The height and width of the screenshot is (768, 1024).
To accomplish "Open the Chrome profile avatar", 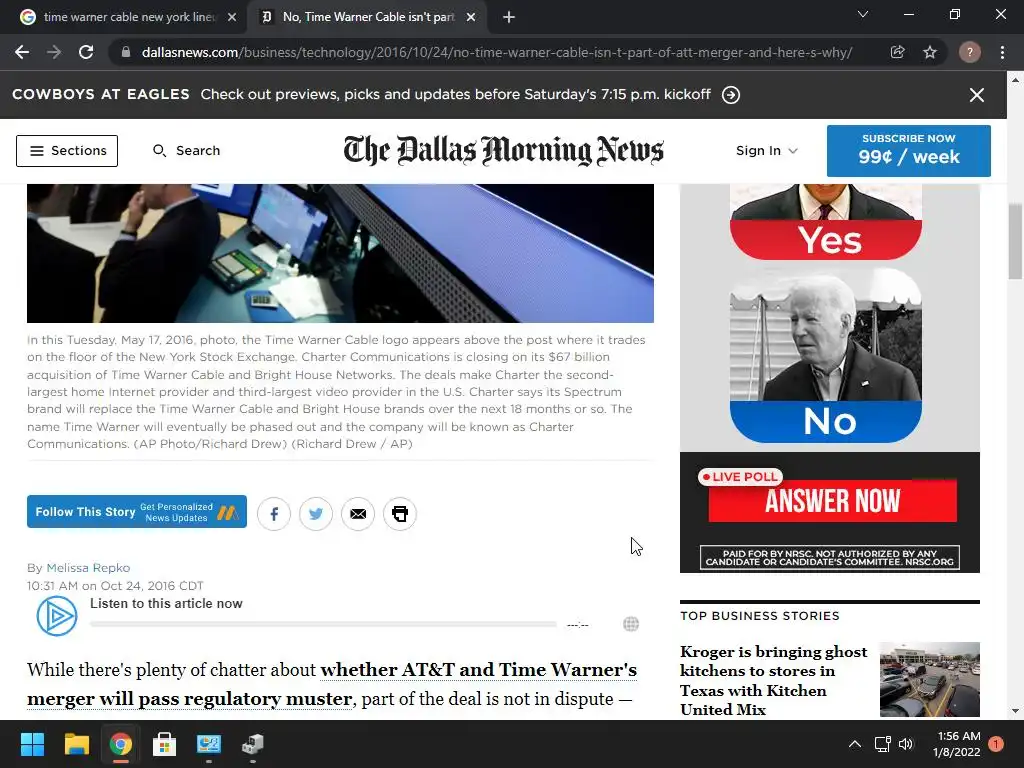I will pos(969,52).
